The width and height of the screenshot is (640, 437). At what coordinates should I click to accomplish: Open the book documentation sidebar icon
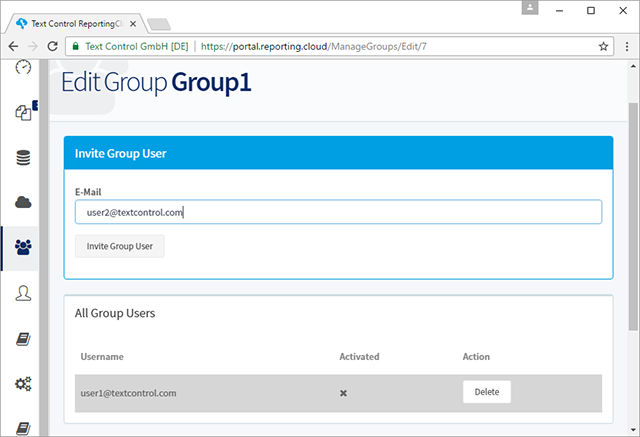click(x=23, y=339)
